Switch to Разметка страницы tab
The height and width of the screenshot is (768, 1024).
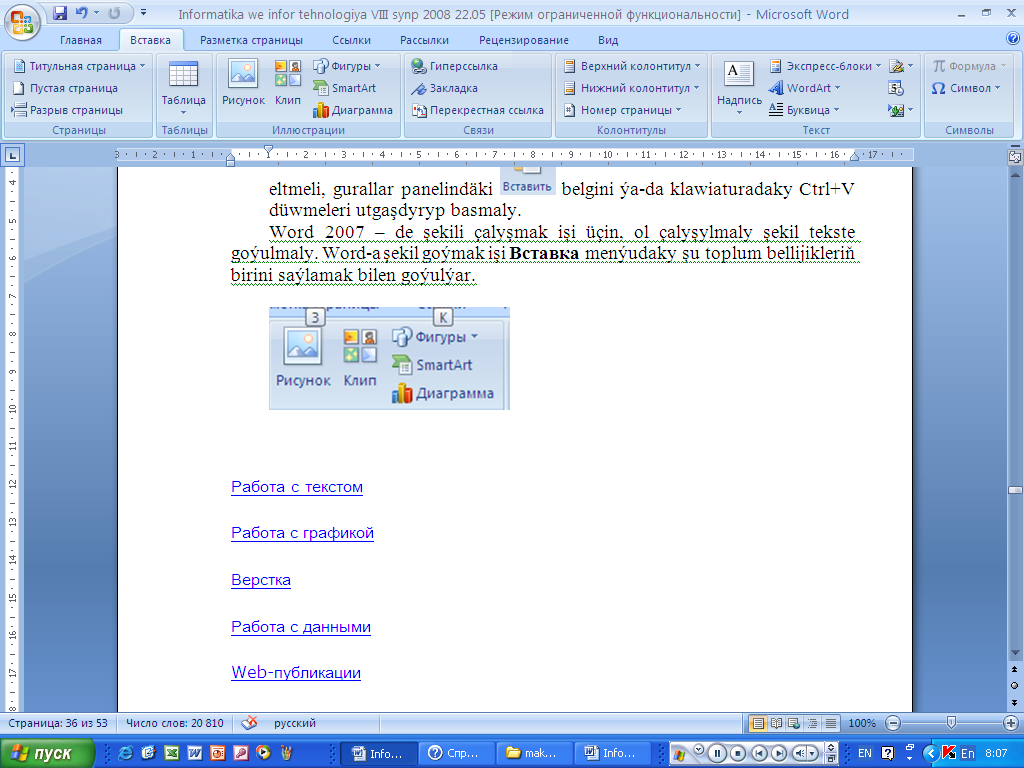[x=251, y=40]
